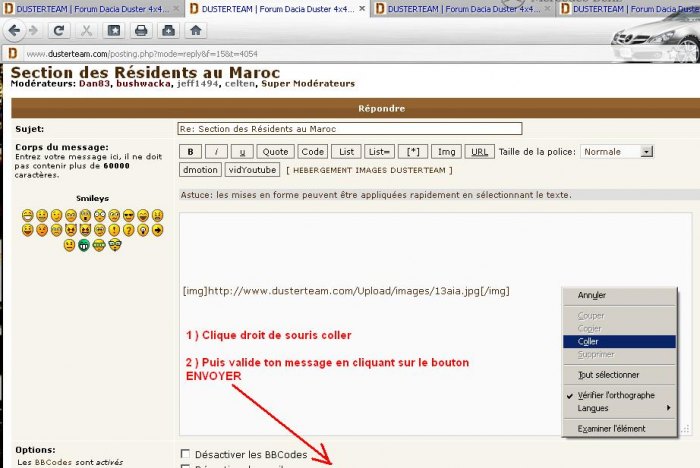Click the scissors icon in browser toolbar
This screenshot has width=700, height=468.
[86, 31]
